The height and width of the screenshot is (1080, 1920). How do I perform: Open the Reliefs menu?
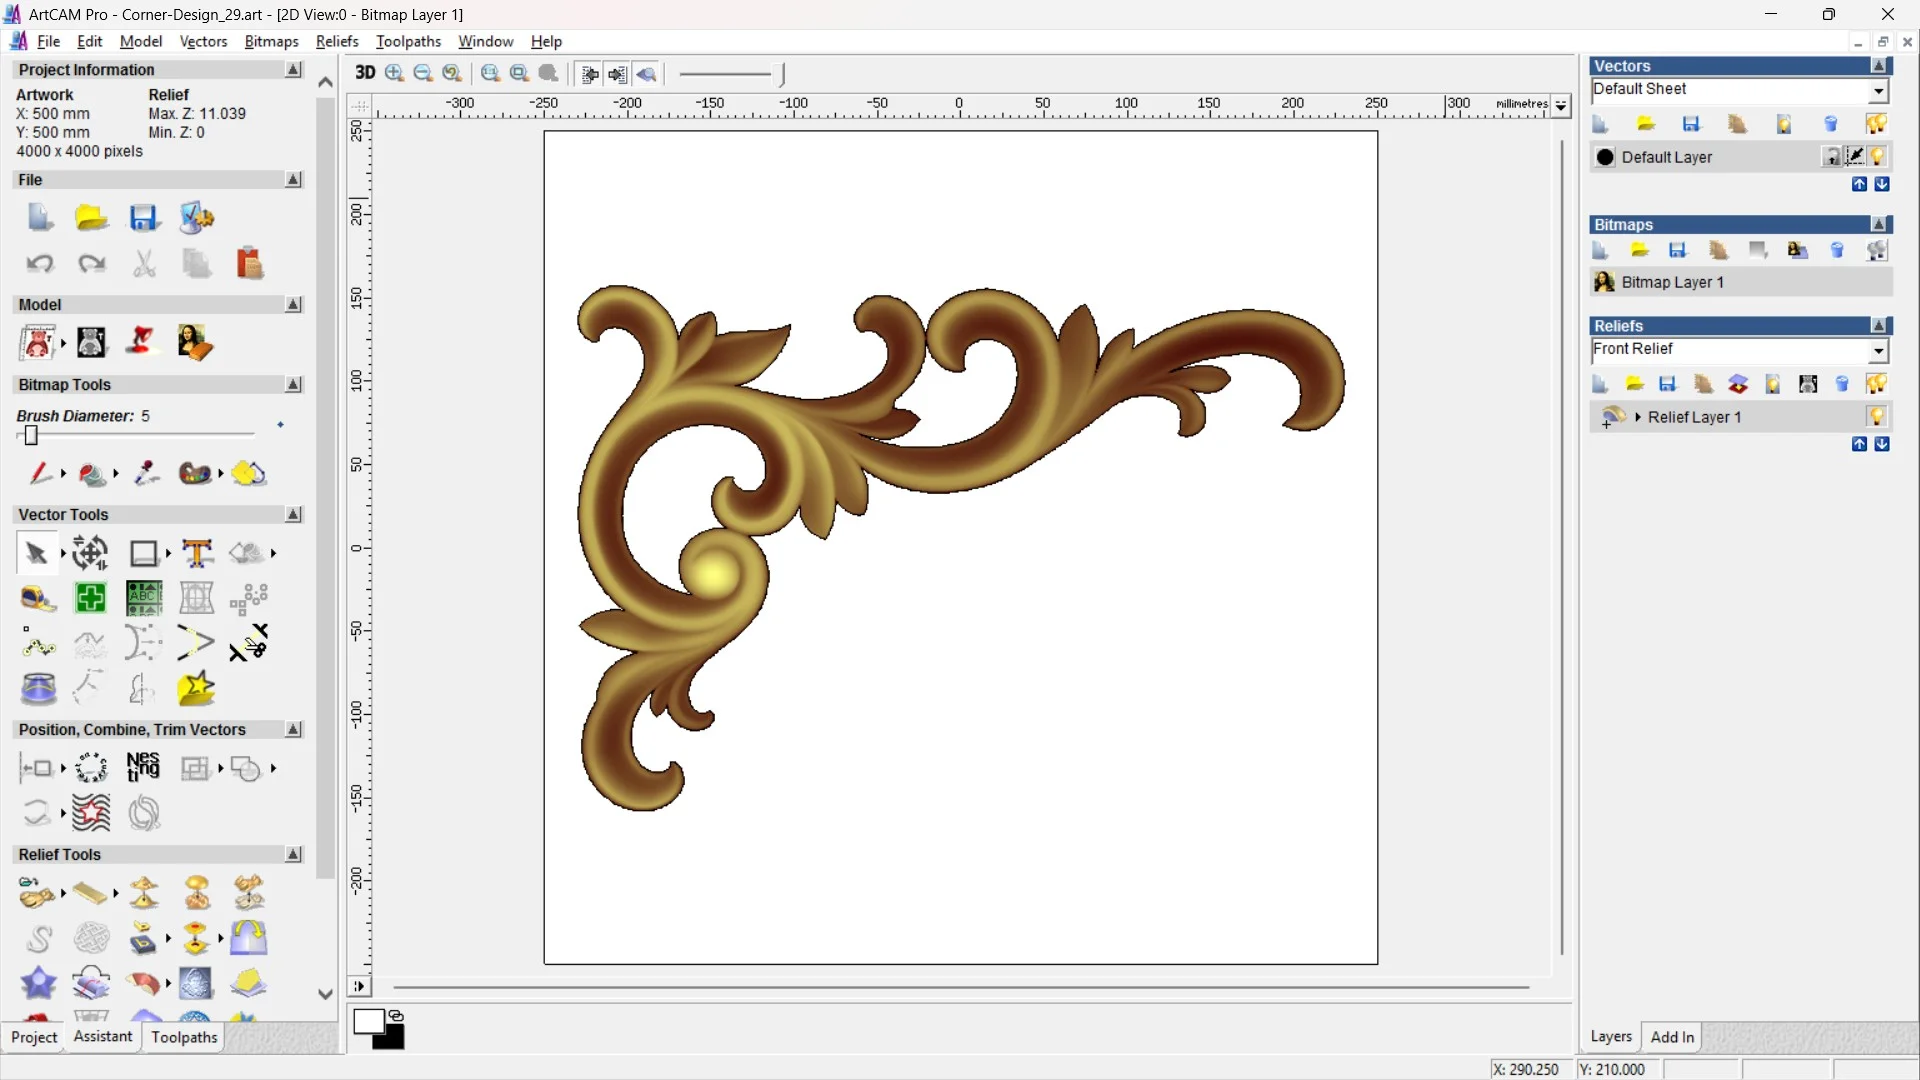tap(337, 41)
